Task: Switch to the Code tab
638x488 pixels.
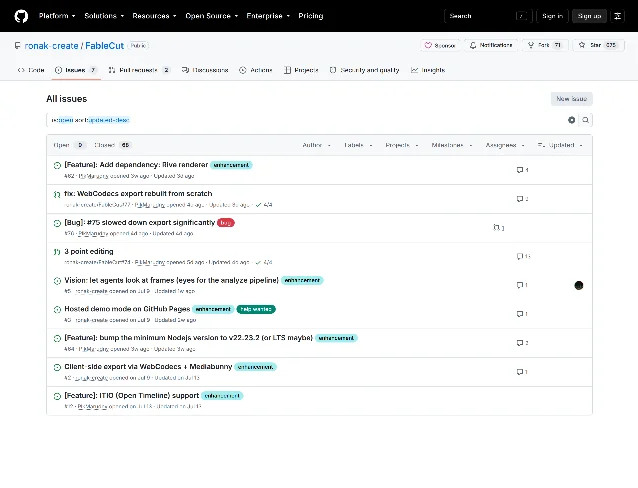Action: pos(31,70)
